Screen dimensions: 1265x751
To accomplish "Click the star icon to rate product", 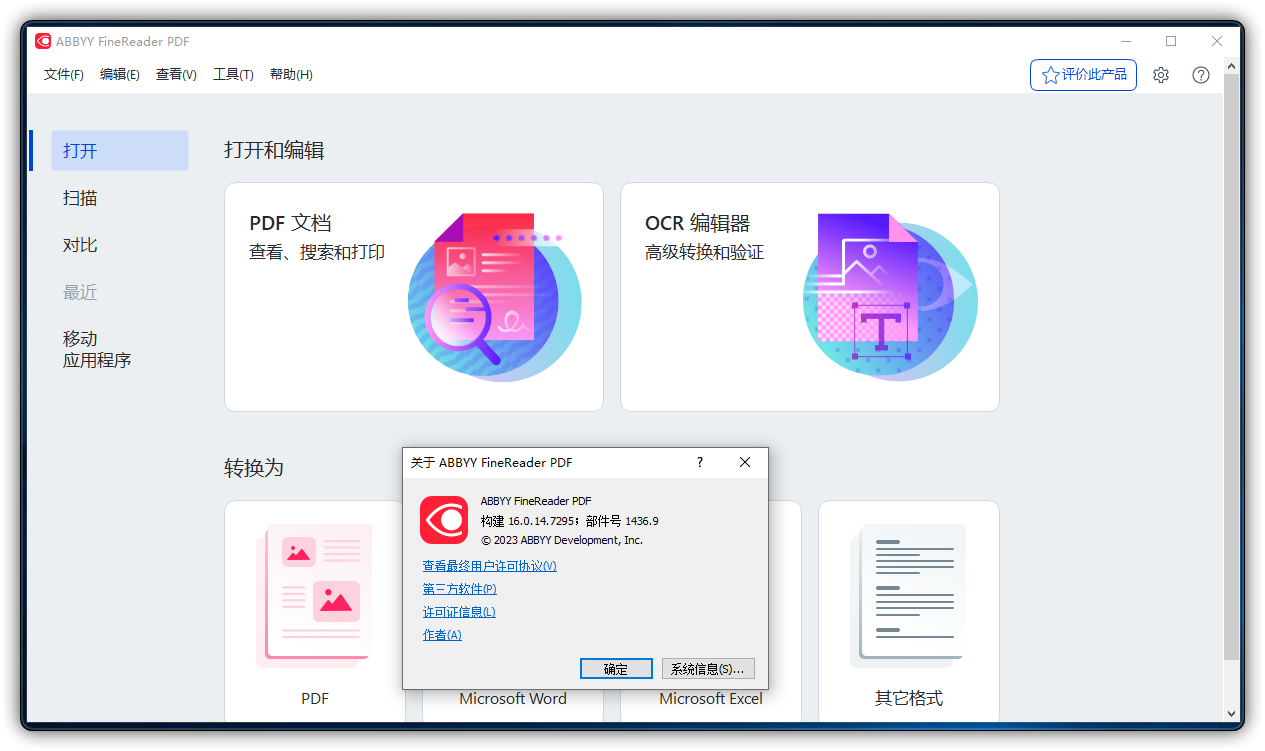I will click(x=1050, y=75).
